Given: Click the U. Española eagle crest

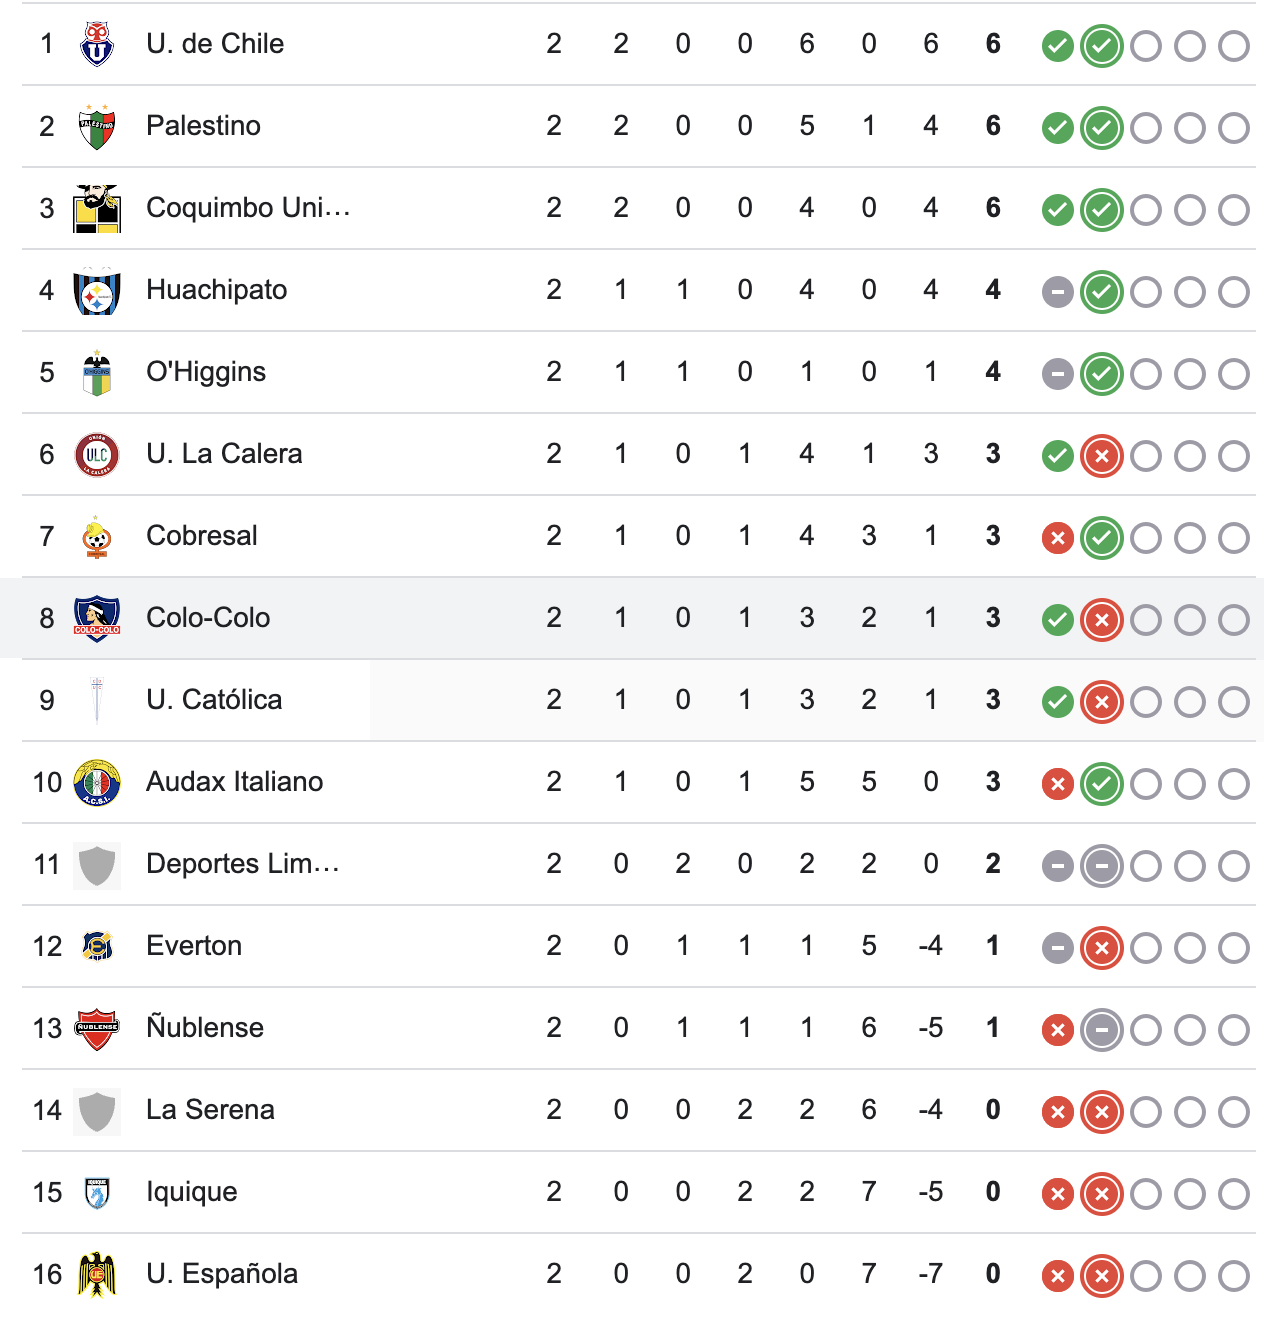Looking at the screenshot, I should click(97, 1275).
